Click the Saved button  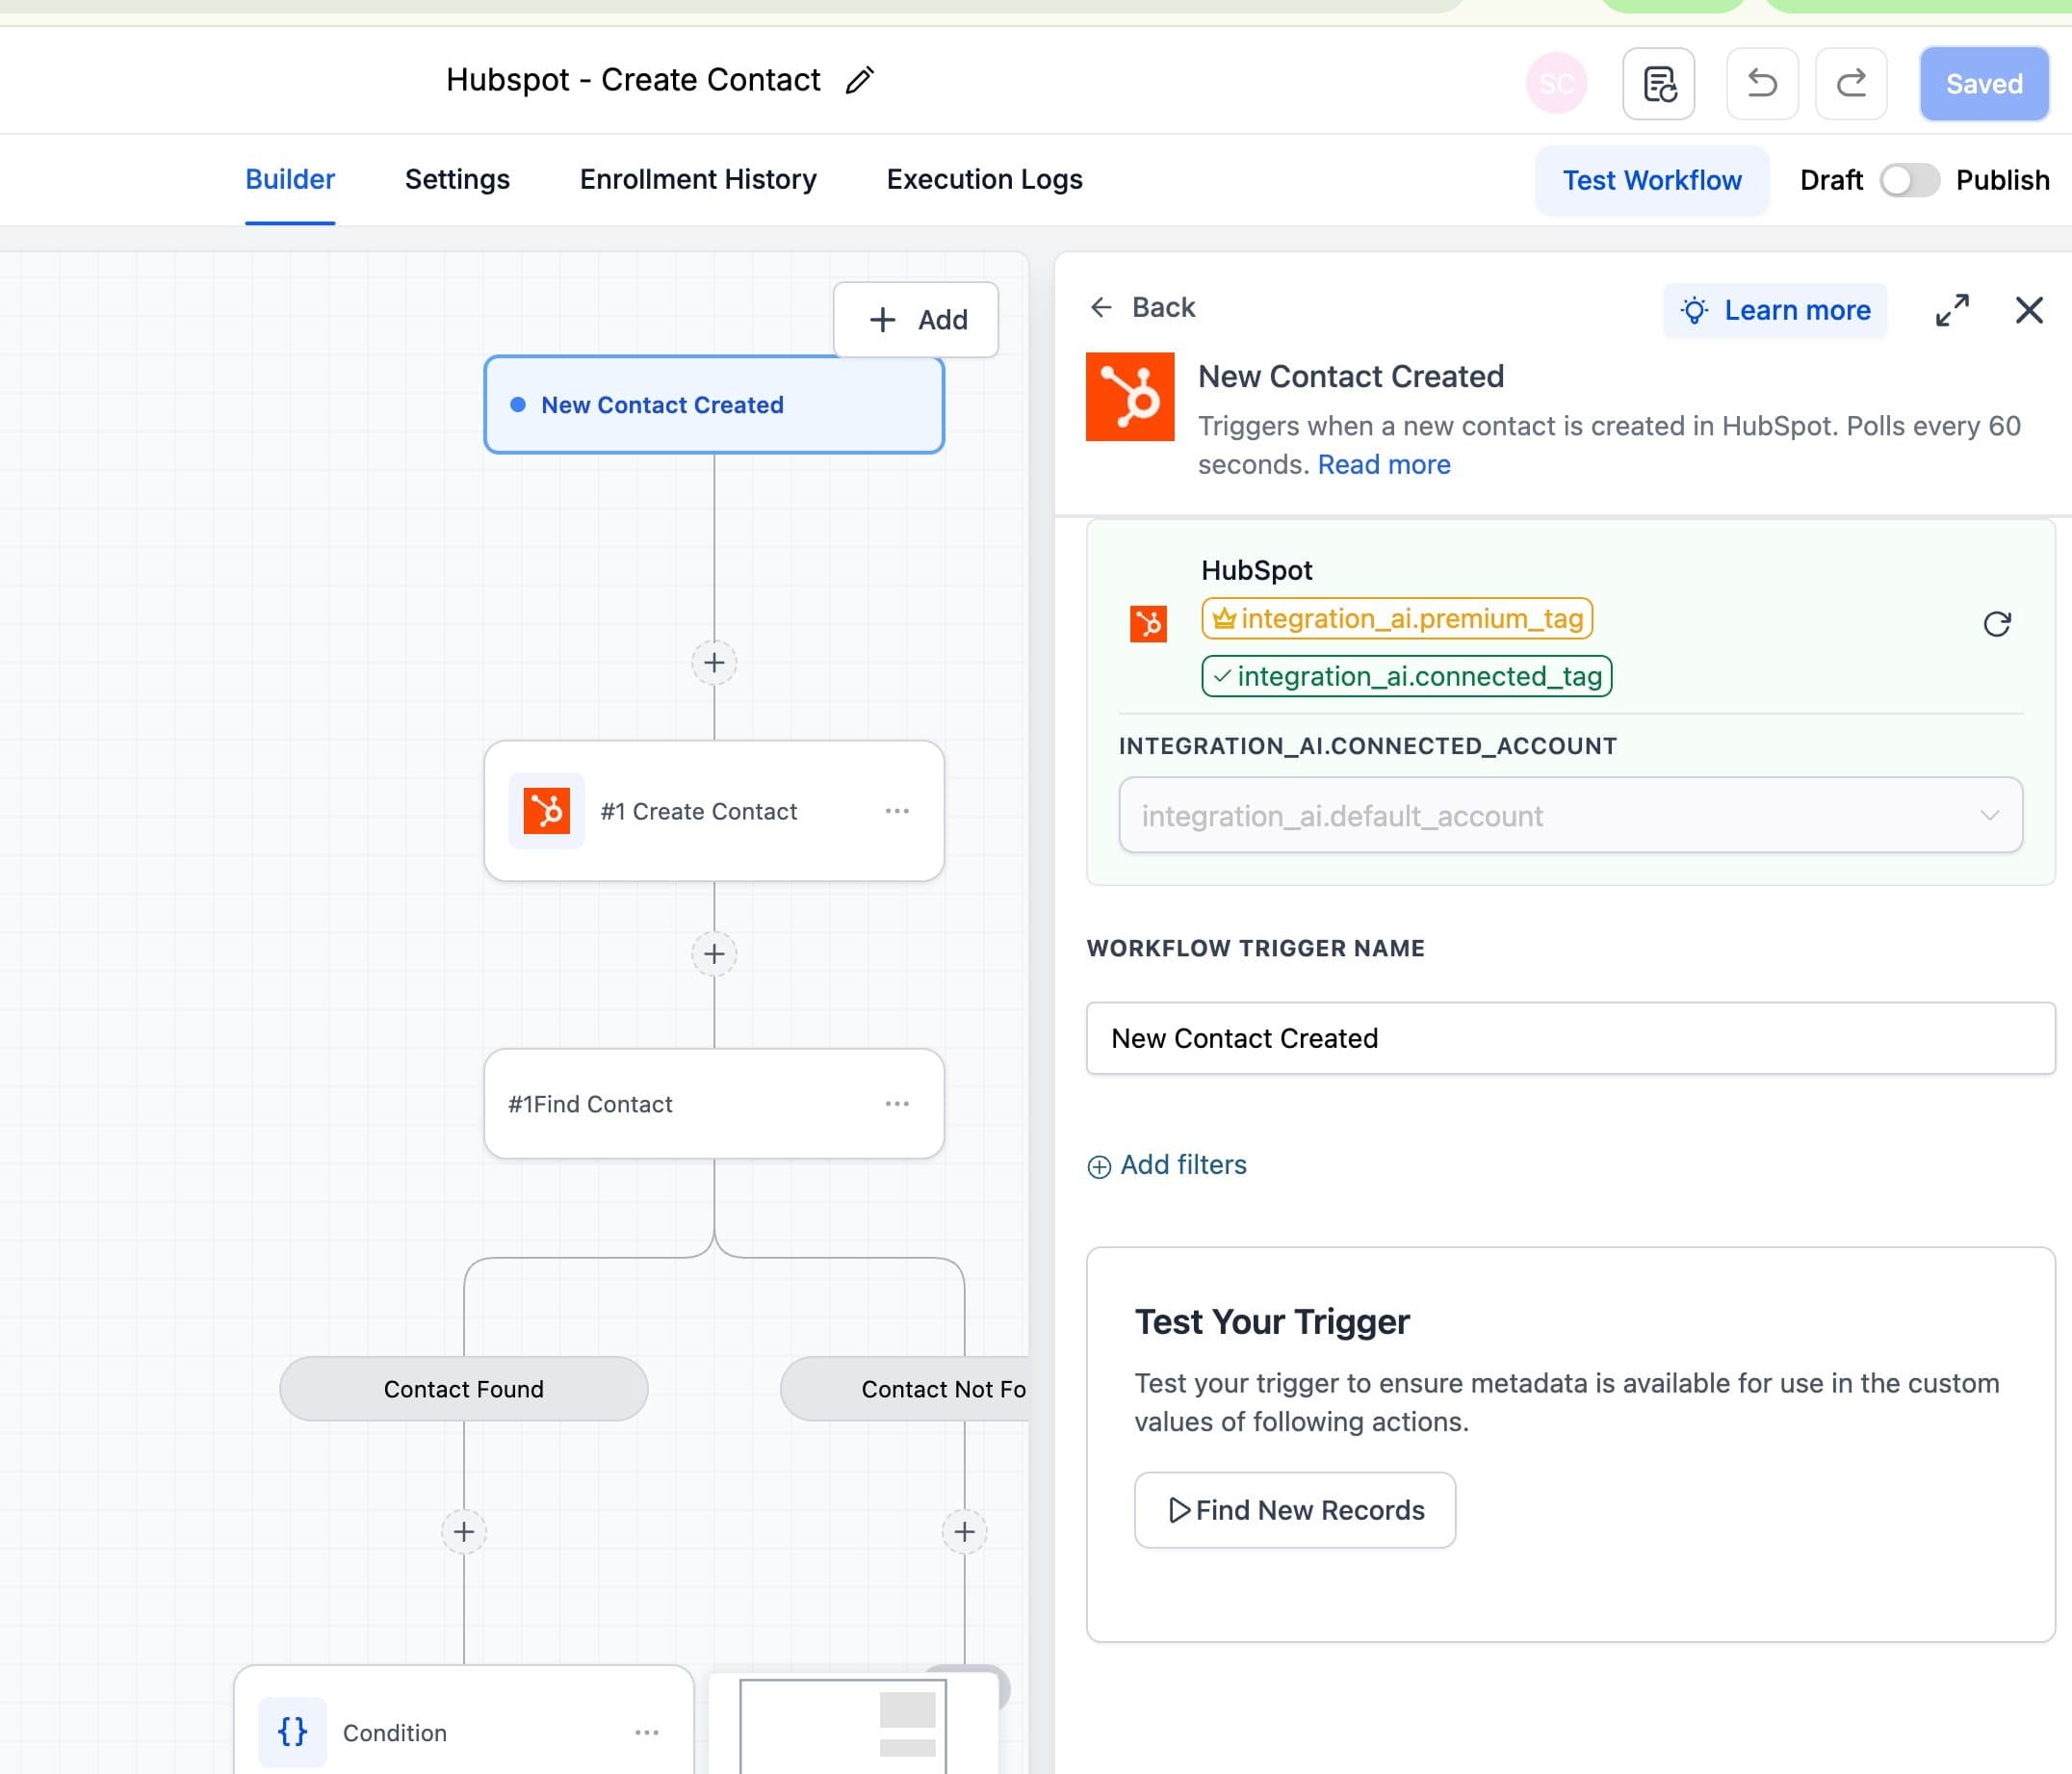(x=1984, y=84)
